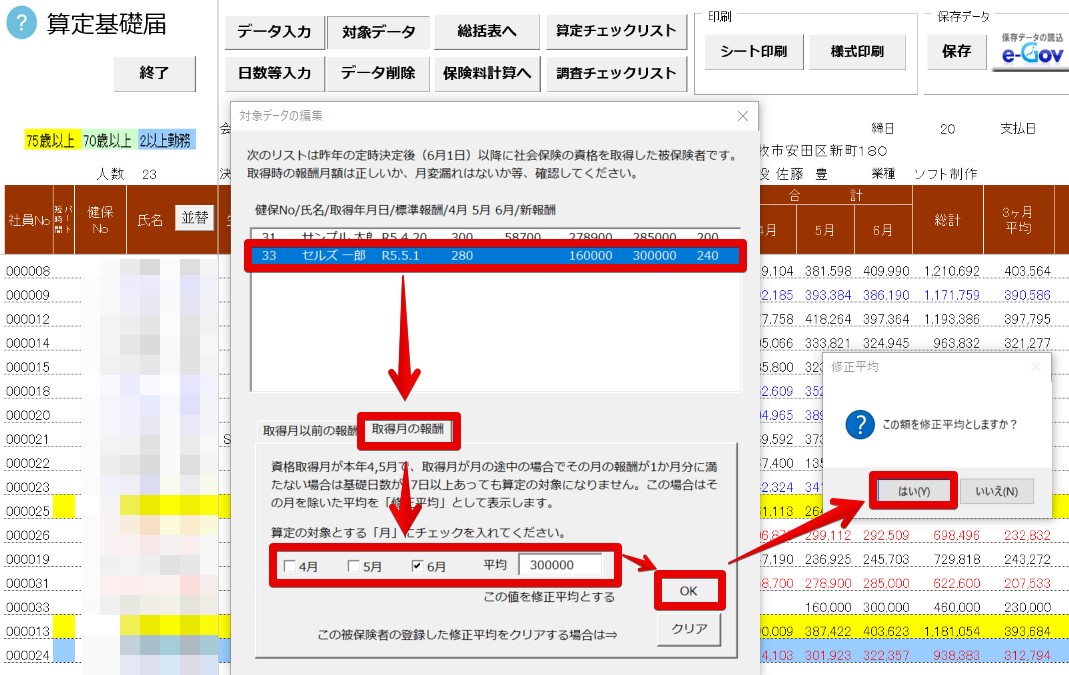
Task: Click employee number 000009
Action: tap(28, 295)
